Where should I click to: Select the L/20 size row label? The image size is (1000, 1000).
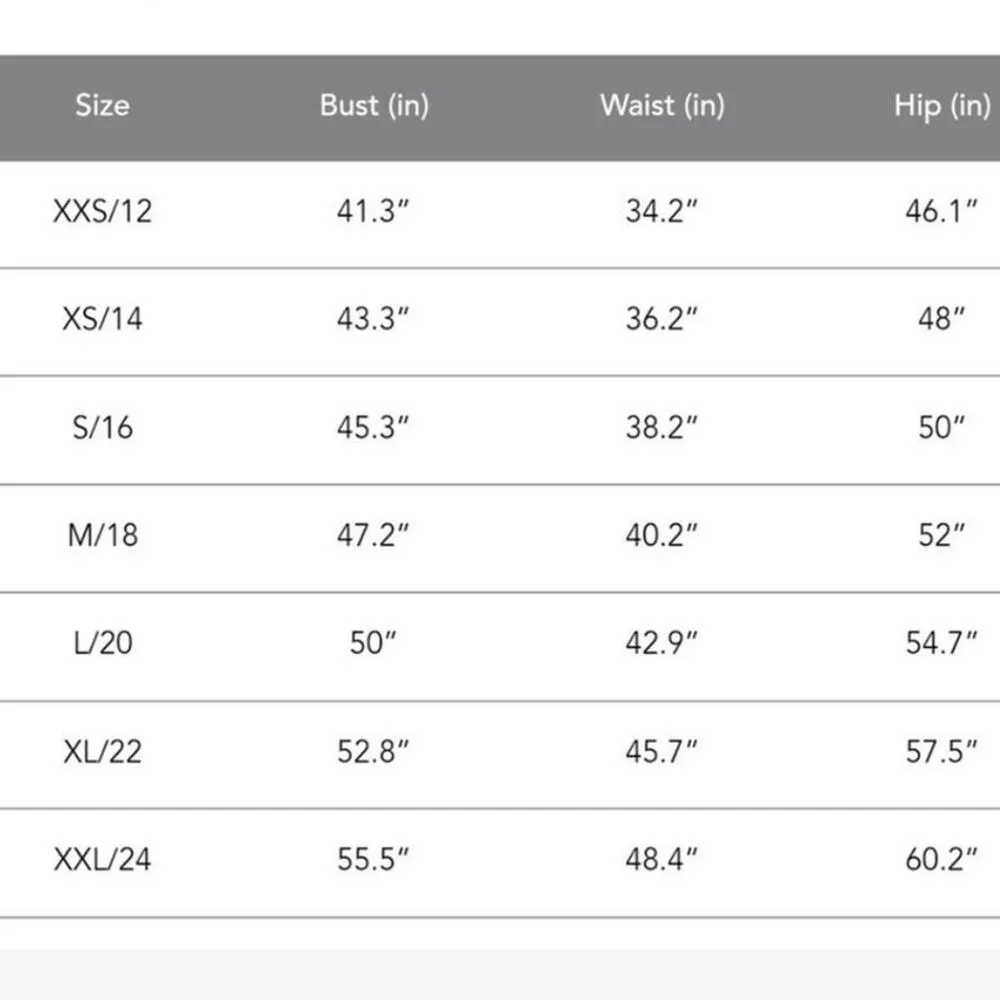(x=102, y=643)
